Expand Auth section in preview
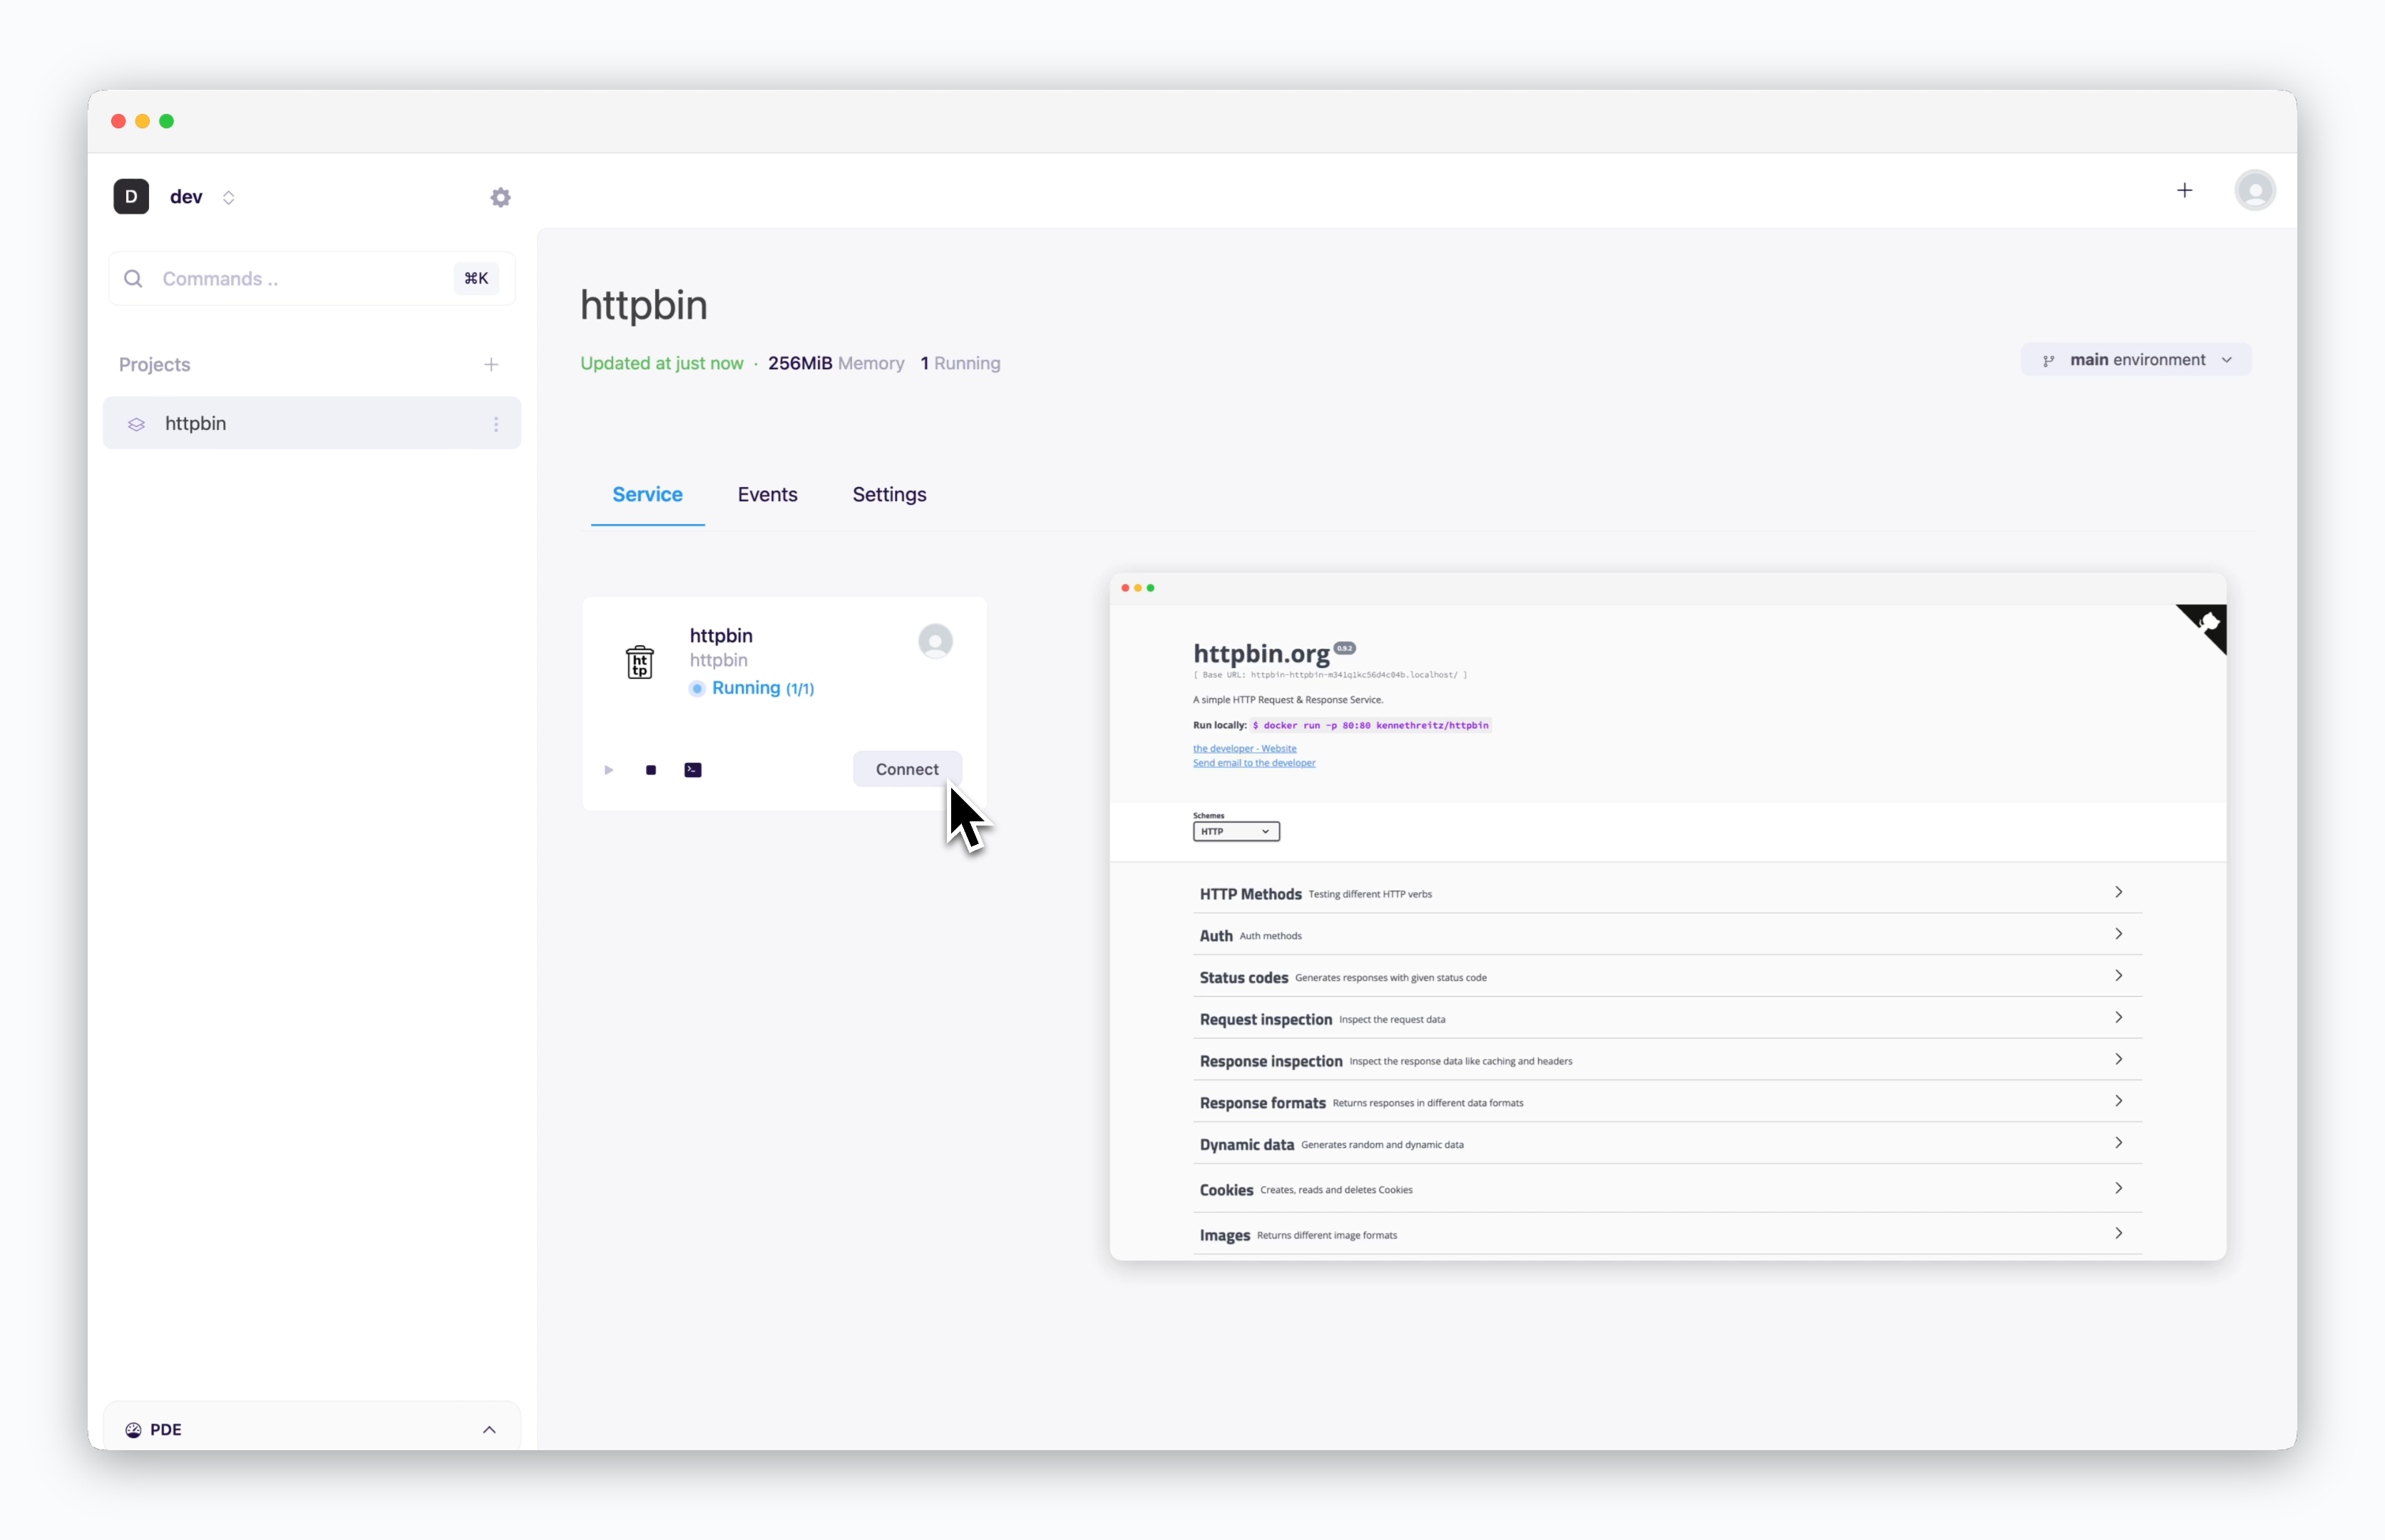The width and height of the screenshot is (2385, 1540). coord(1667,935)
